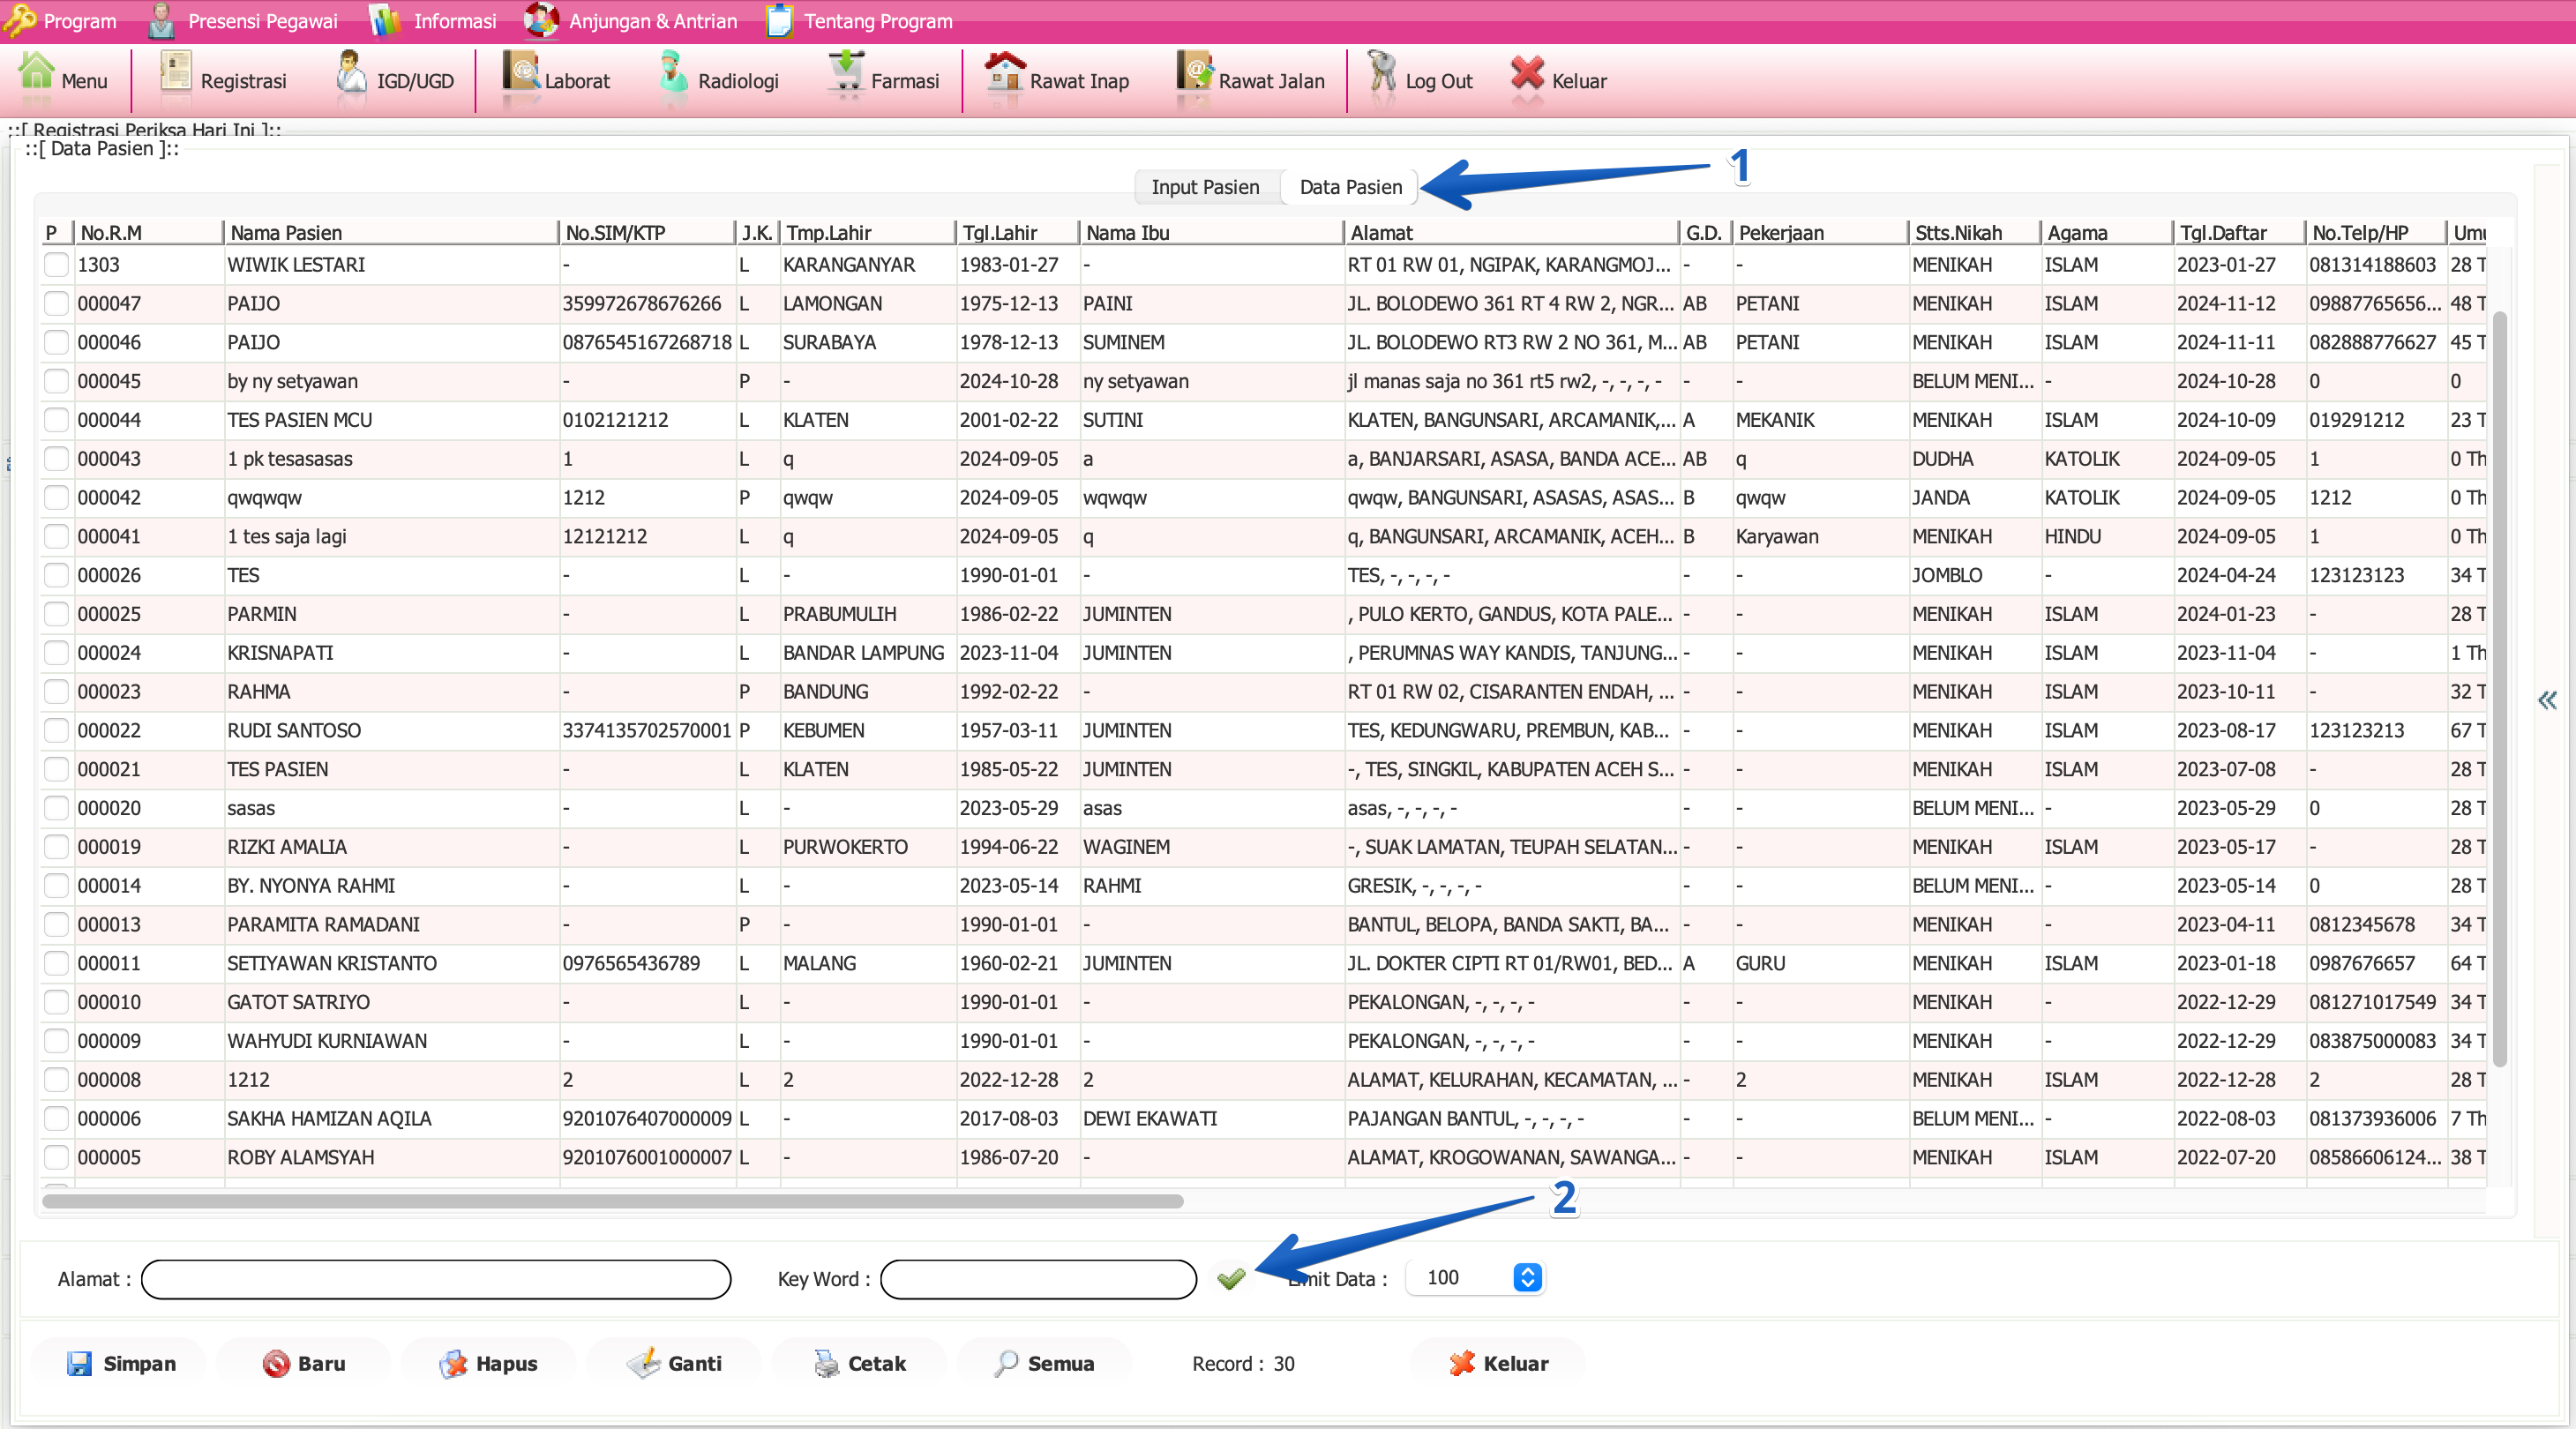Check the ROBY ALAMSYAH row checkbox

57,1157
